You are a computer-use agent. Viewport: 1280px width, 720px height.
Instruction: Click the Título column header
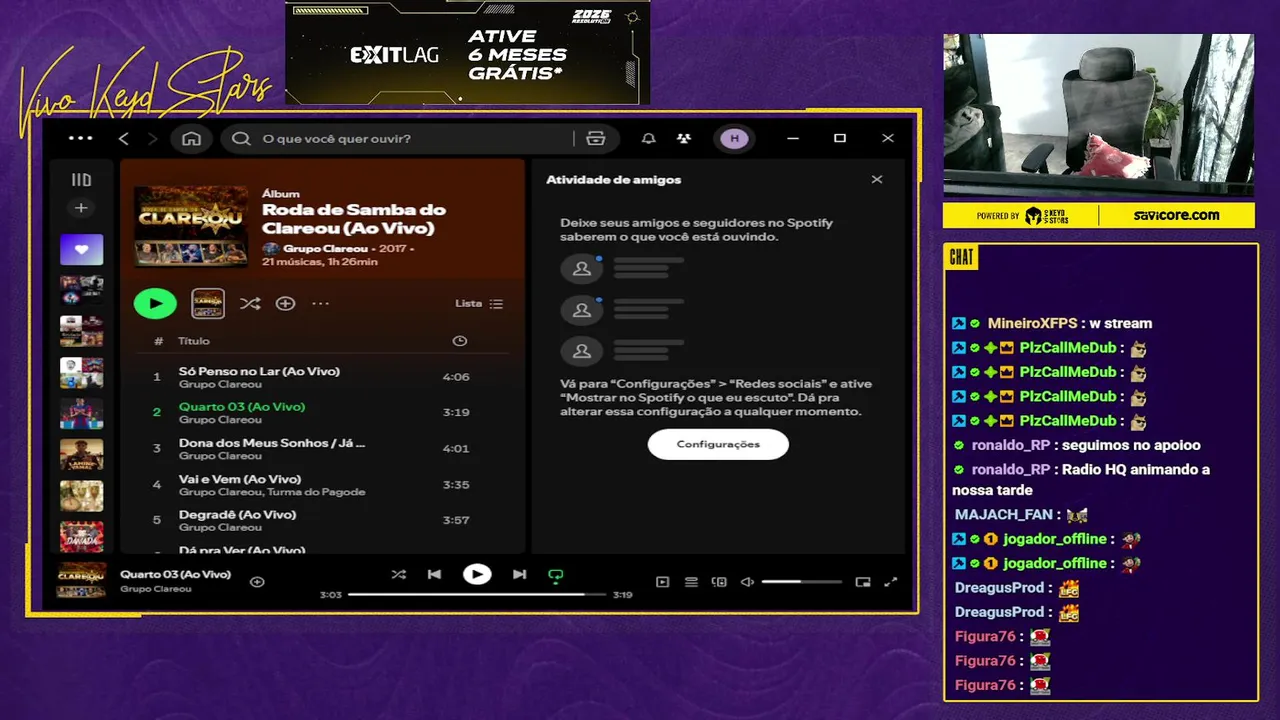point(194,341)
